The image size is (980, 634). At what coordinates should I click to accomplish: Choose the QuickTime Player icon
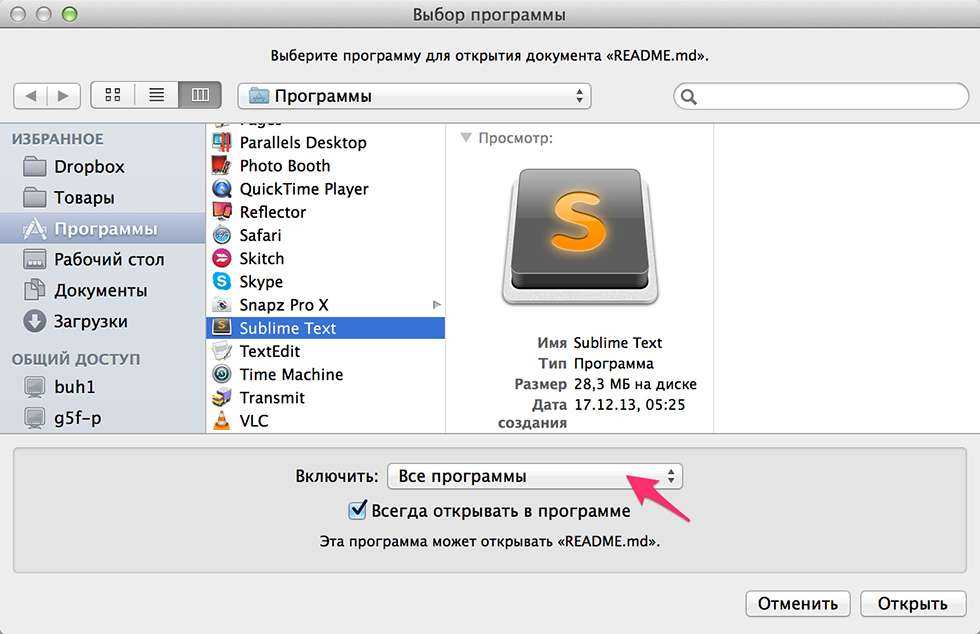(x=222, y=189)
